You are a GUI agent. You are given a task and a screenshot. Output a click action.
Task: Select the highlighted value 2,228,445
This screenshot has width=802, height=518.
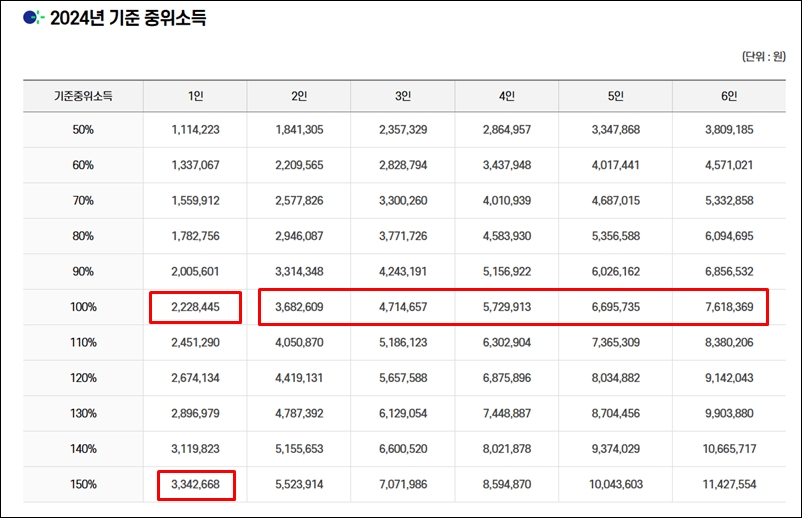pos(195,307)
